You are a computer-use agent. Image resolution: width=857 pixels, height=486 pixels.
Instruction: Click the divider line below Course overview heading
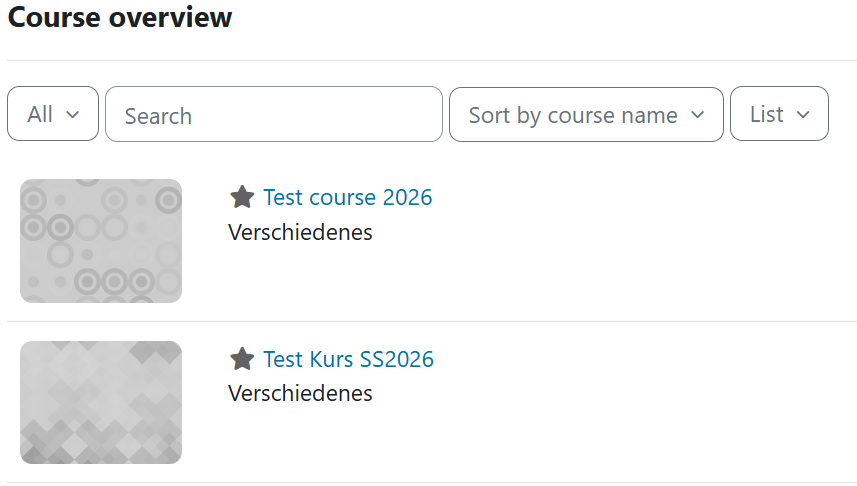tap(432, 60)
